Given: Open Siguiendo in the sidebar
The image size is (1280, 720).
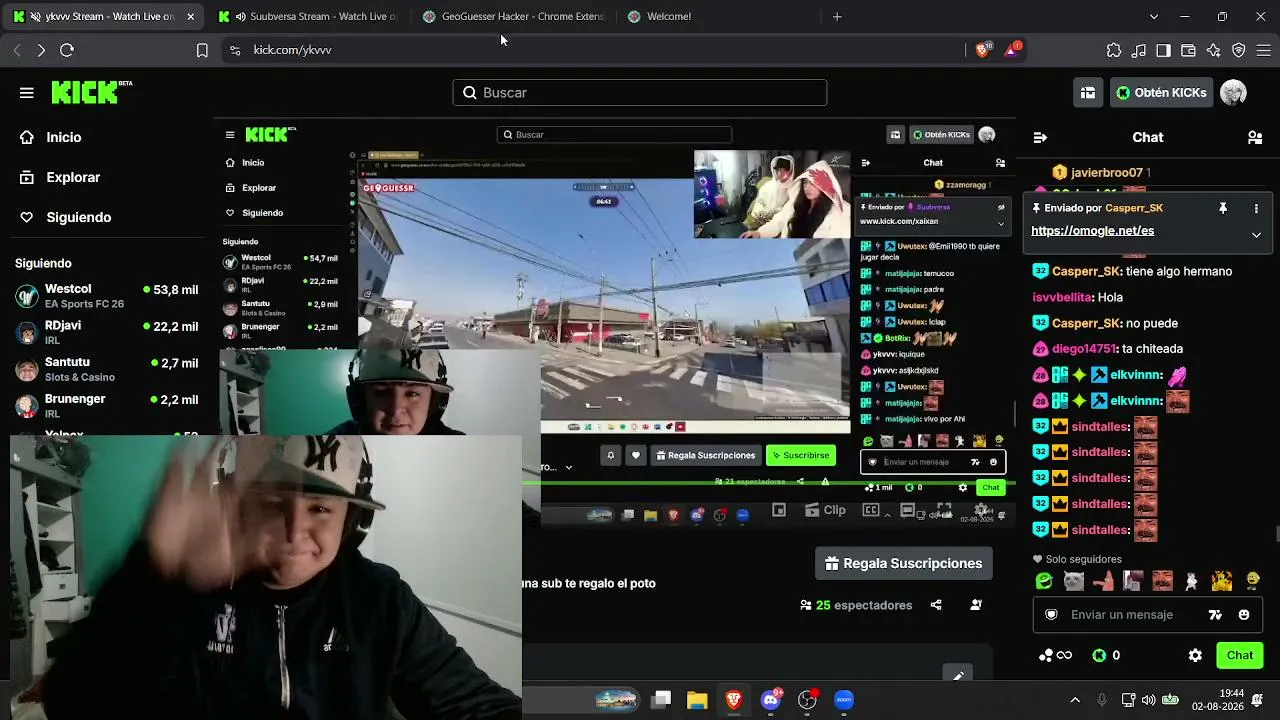Looking at the screenshot, I should (78, 218).
